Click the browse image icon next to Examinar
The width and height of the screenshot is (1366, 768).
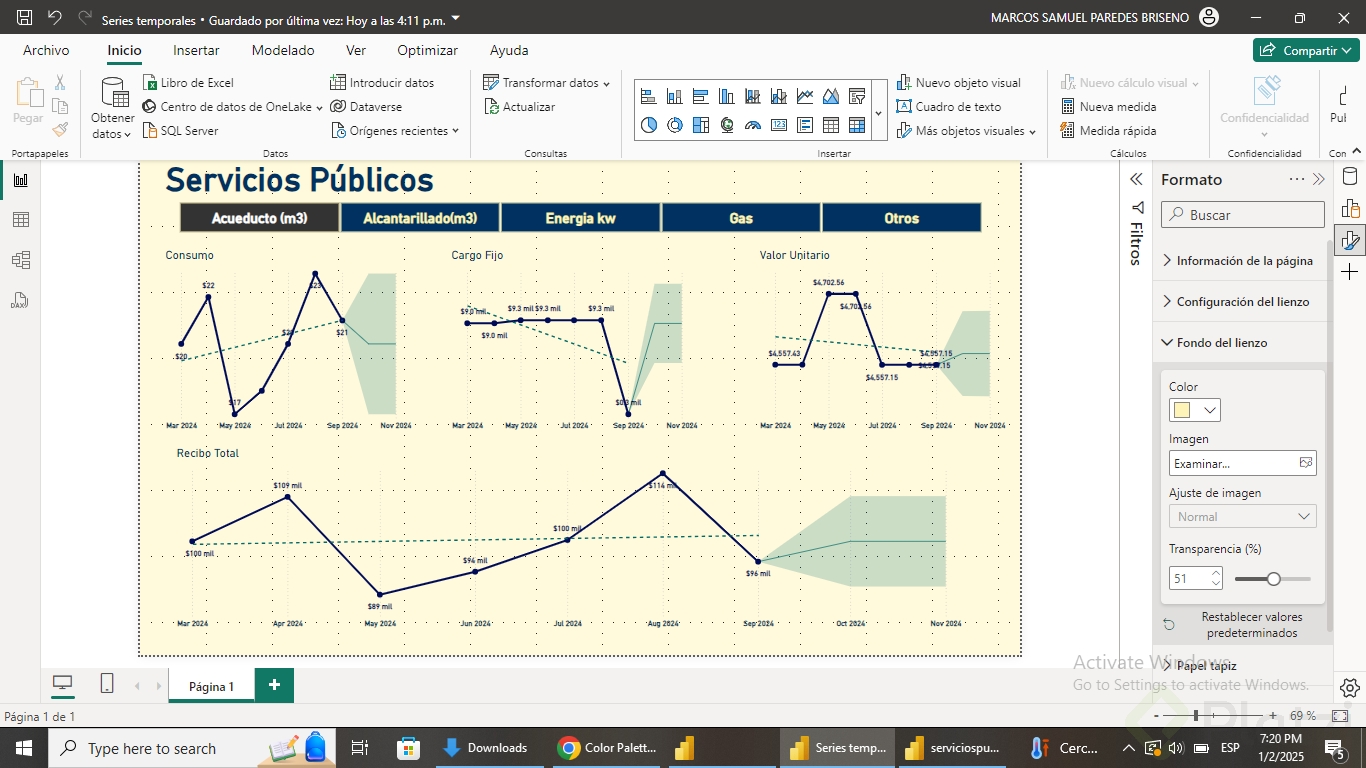pos(1305,463)
